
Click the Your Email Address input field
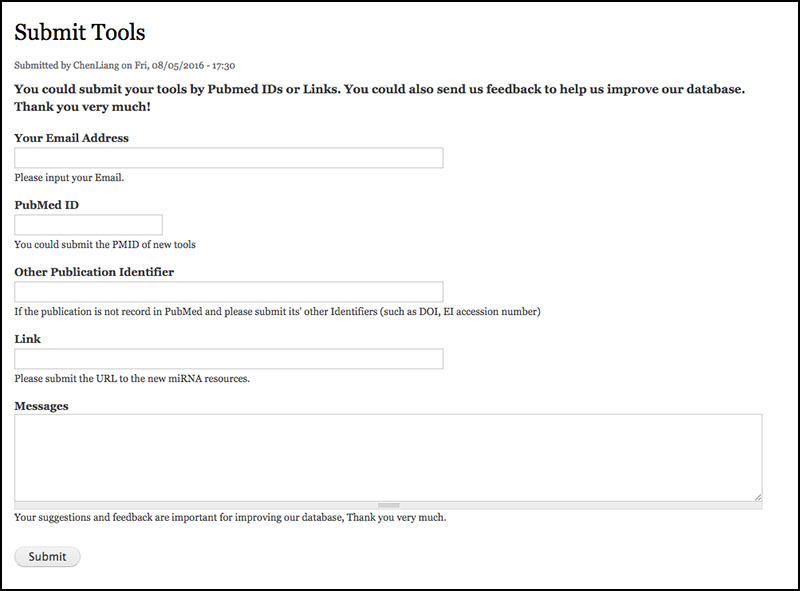[x=229, y=158]
